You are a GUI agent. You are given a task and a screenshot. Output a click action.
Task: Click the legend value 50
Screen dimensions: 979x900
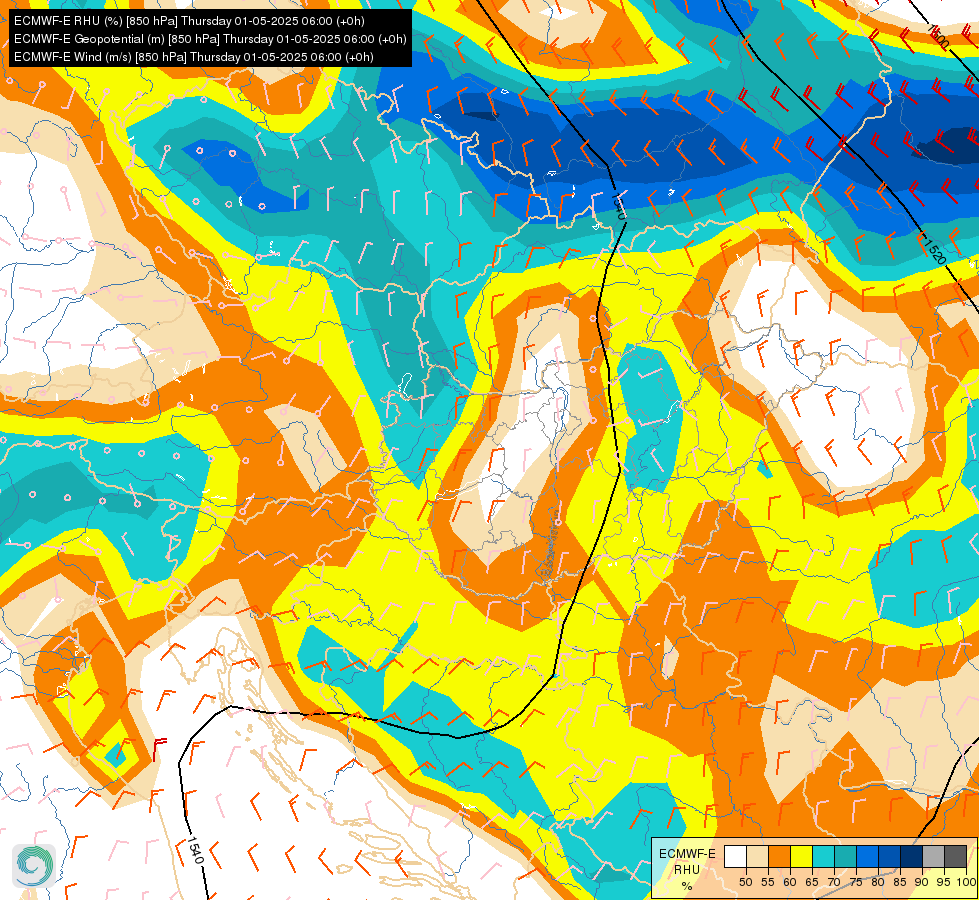click(x=745, y=882)
